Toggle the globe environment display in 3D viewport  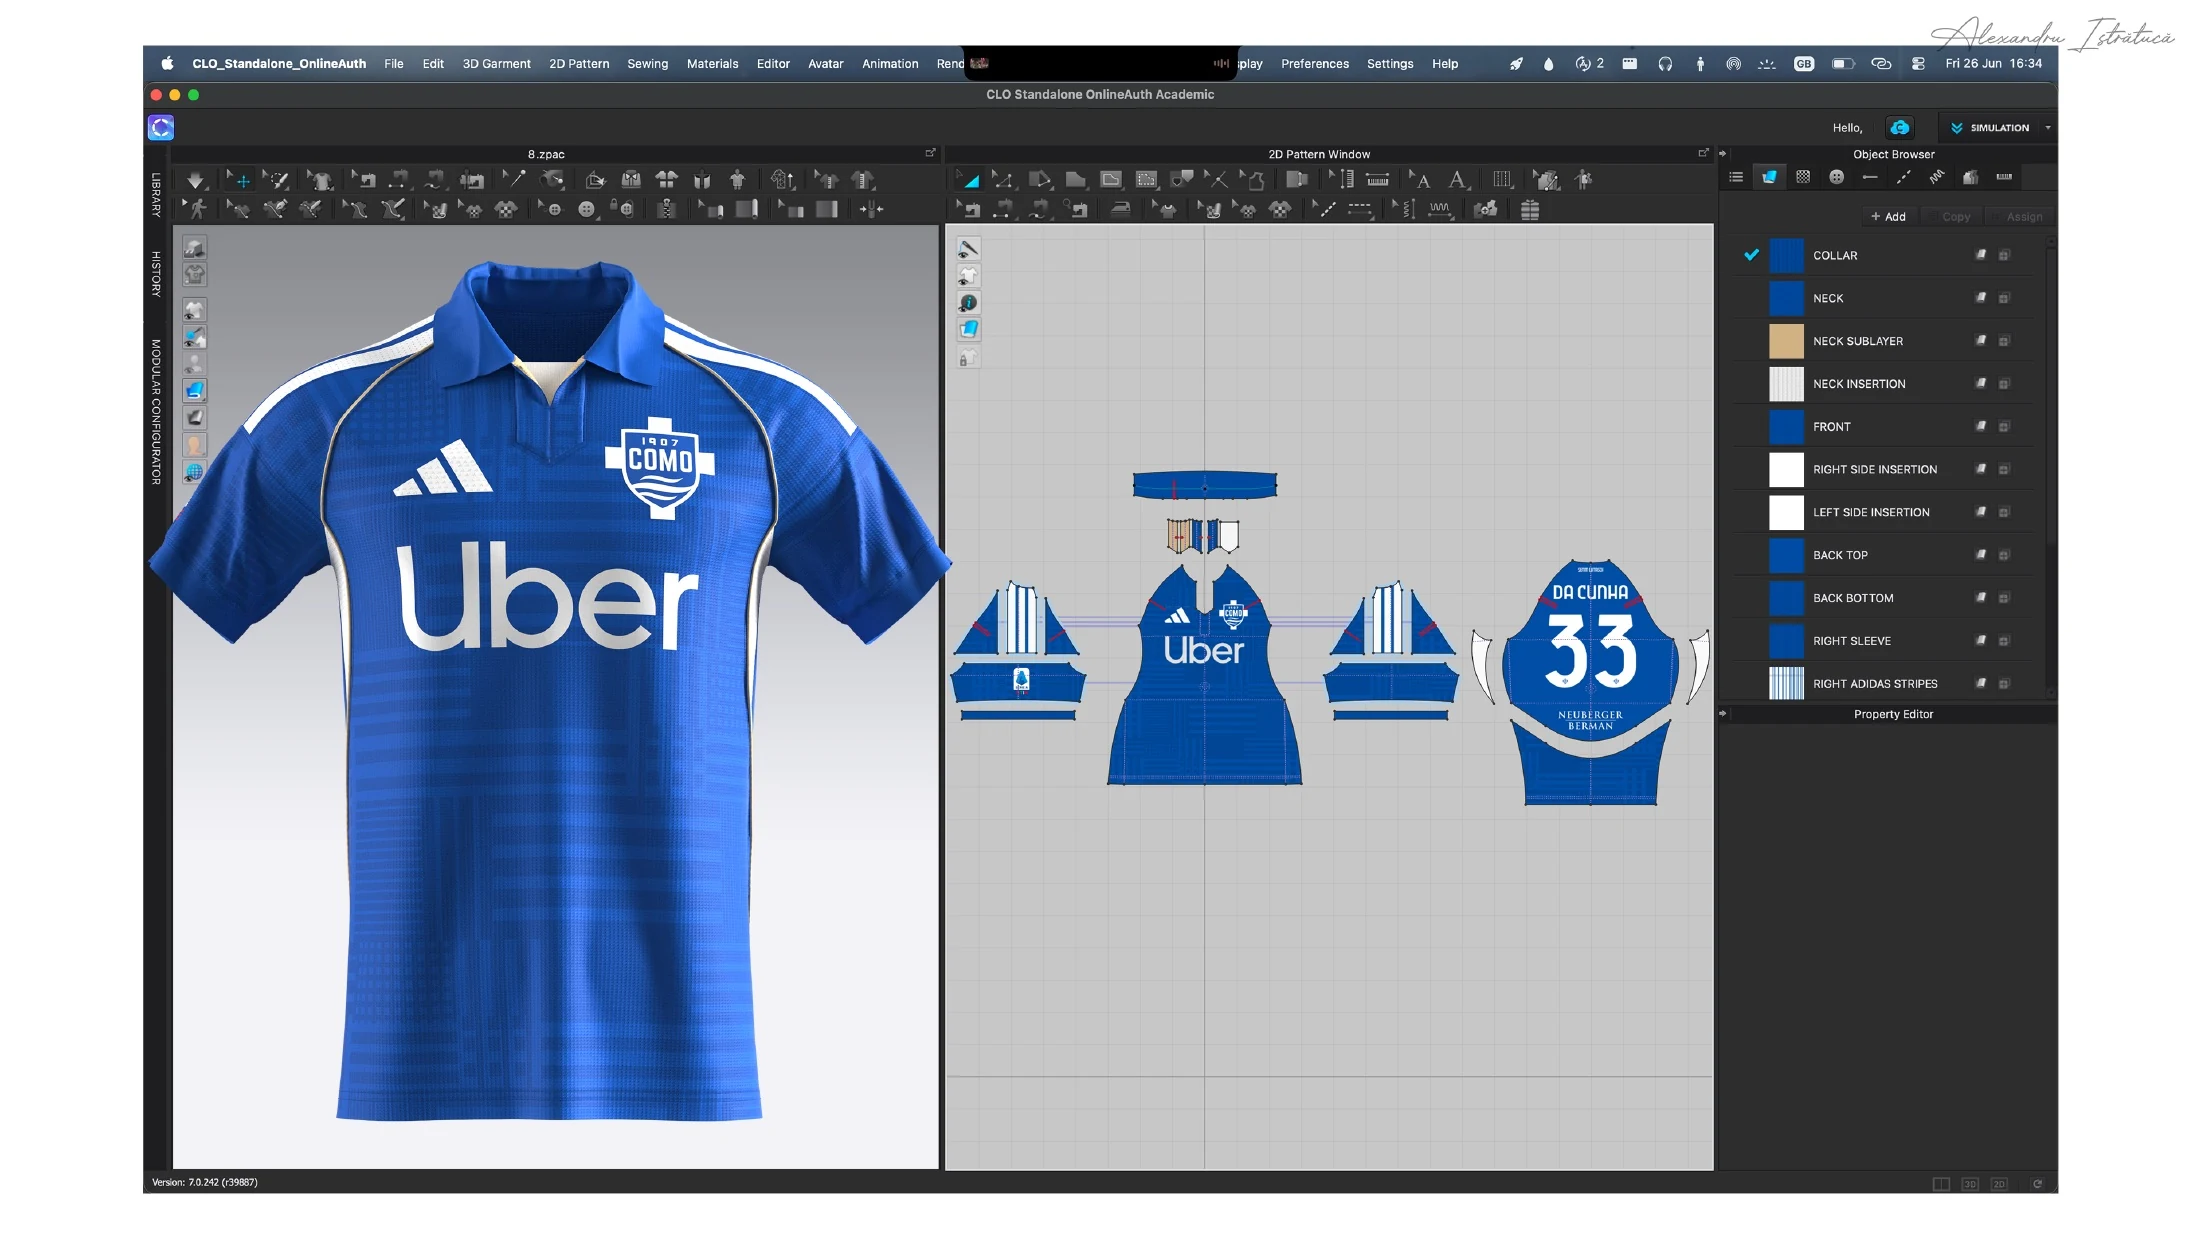[x=194, y=472]
